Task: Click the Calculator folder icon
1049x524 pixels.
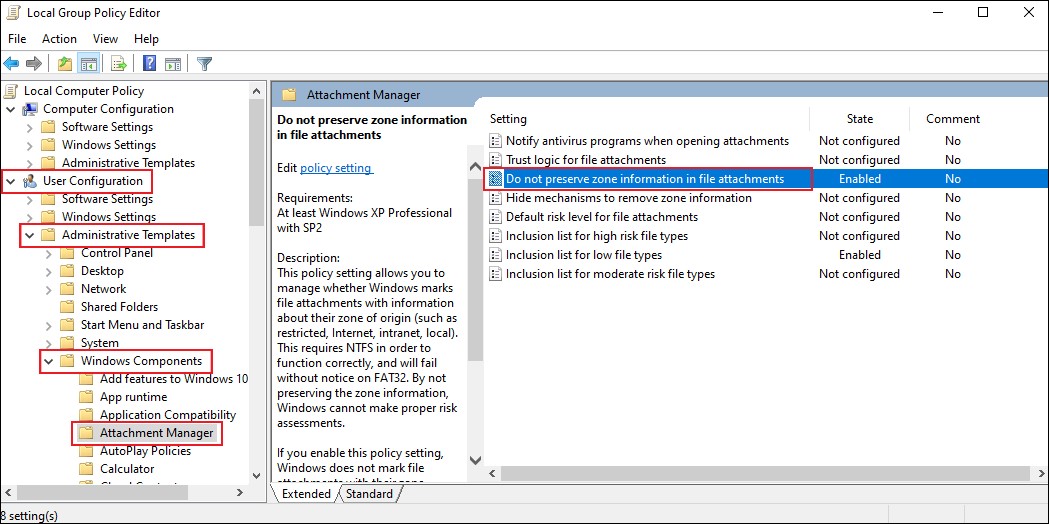Action: tap(86, 469)
